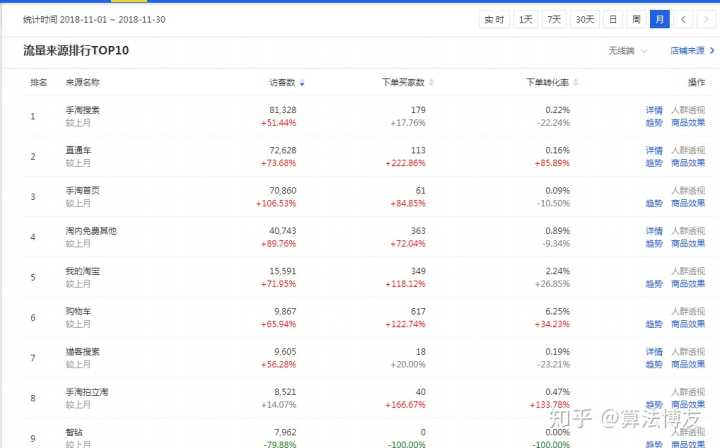720x448 pixels.
Task: Click visitor count 81,328
Action: [282, 110]
